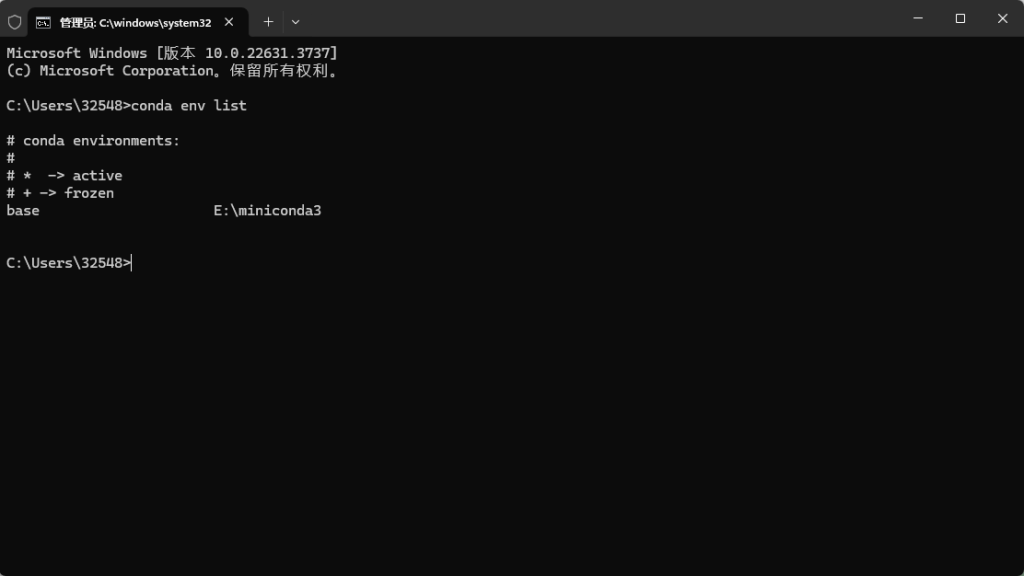Click the administrator shield icon
Screen dimensions: 1024x576
pyautogui.click(x=14, y=21)
